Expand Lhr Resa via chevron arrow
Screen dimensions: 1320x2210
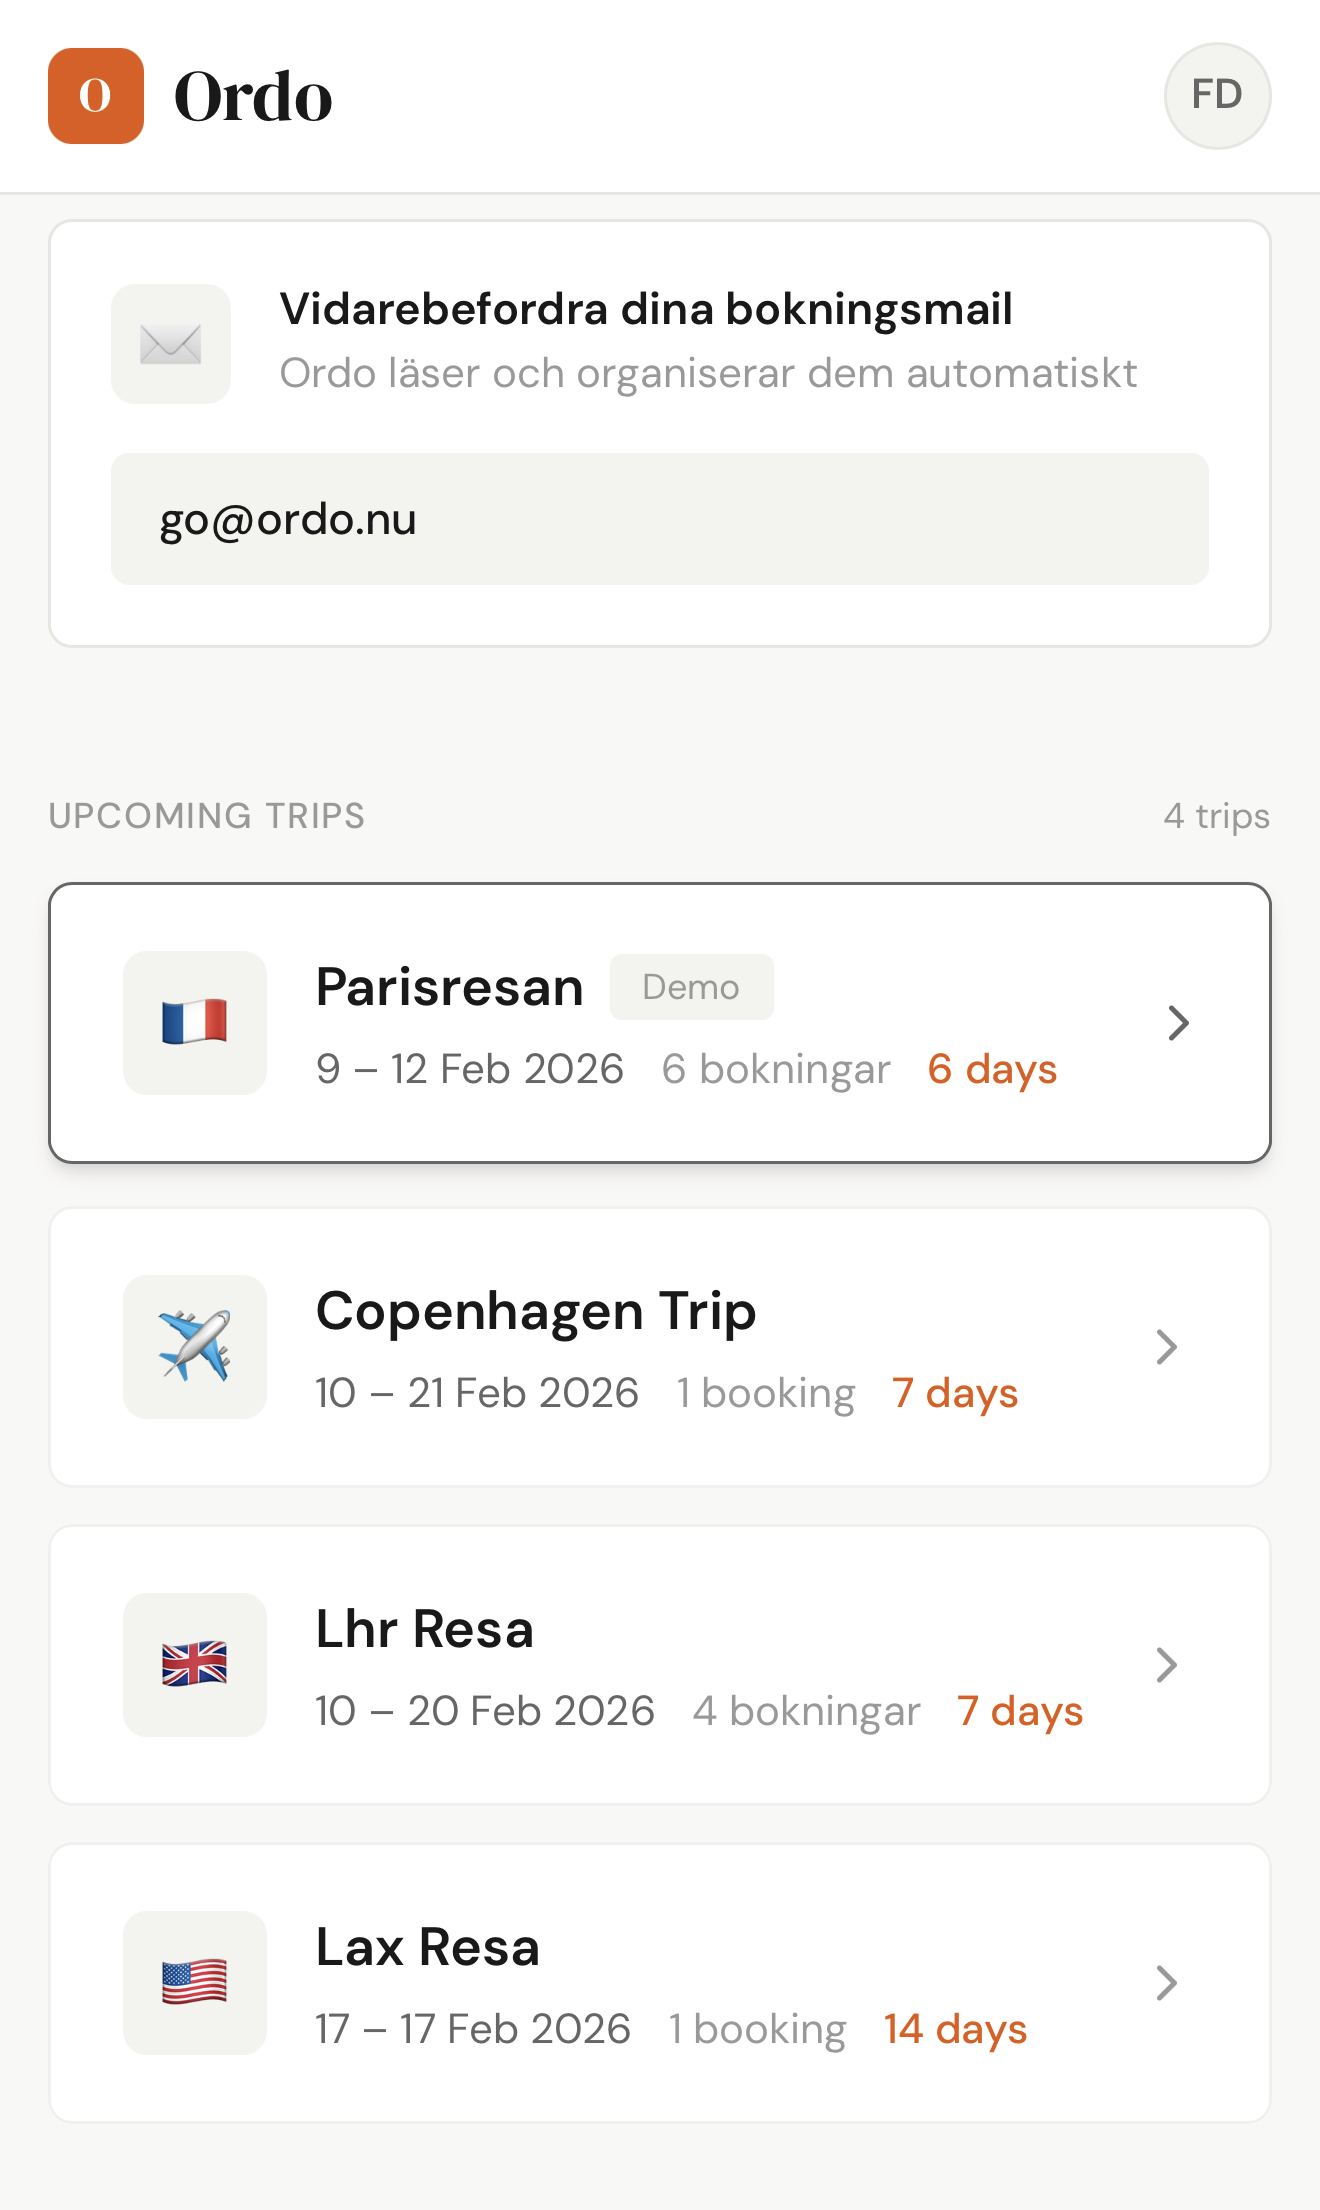click(x=1166, y=1665)
